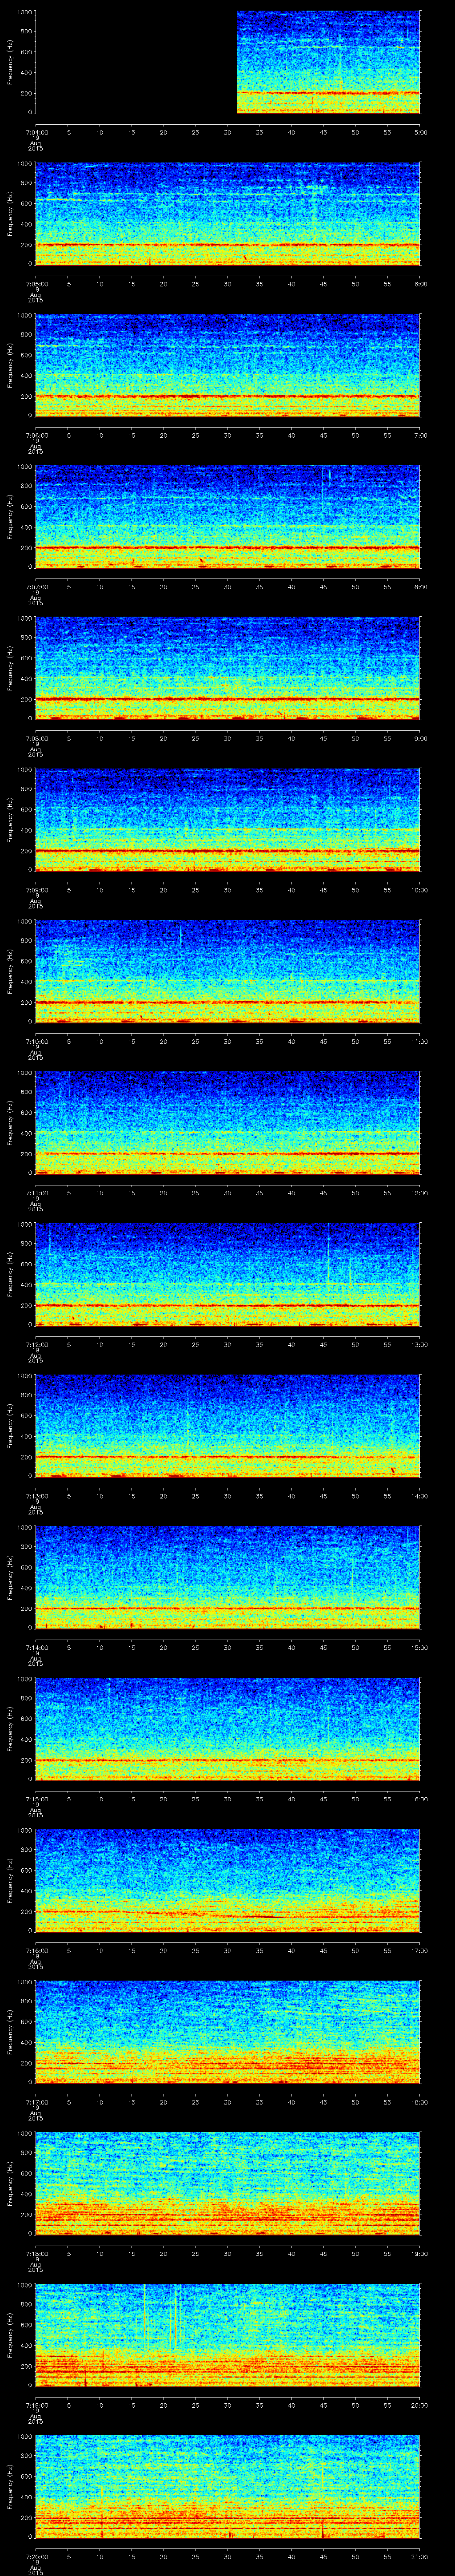Click the "6:00" end time label

(x=420, y=284)
